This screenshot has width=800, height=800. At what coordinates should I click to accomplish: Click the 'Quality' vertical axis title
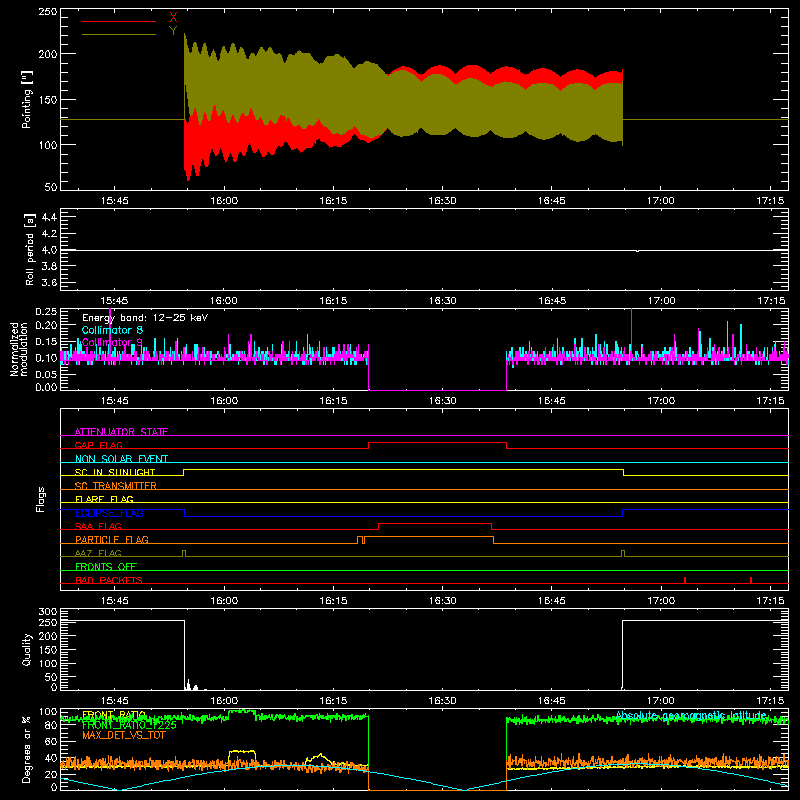click(27, 649)
